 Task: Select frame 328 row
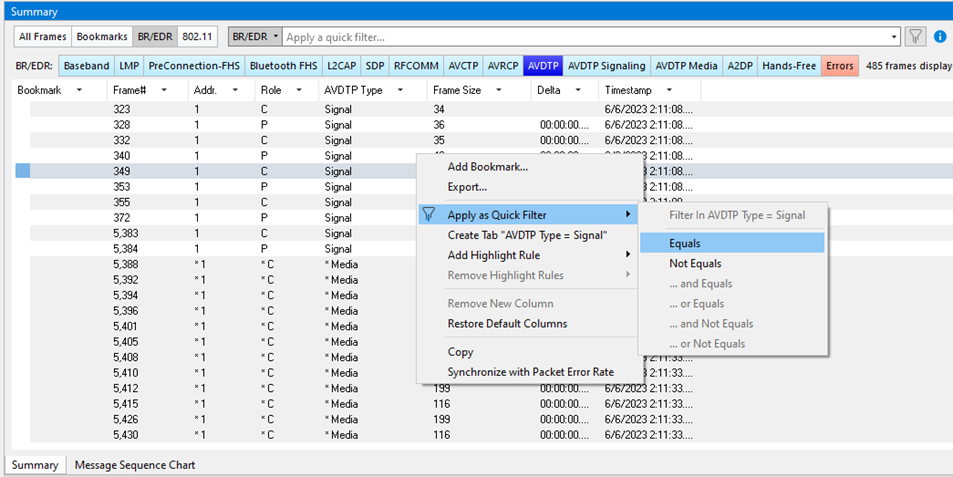tap(365, 125)
